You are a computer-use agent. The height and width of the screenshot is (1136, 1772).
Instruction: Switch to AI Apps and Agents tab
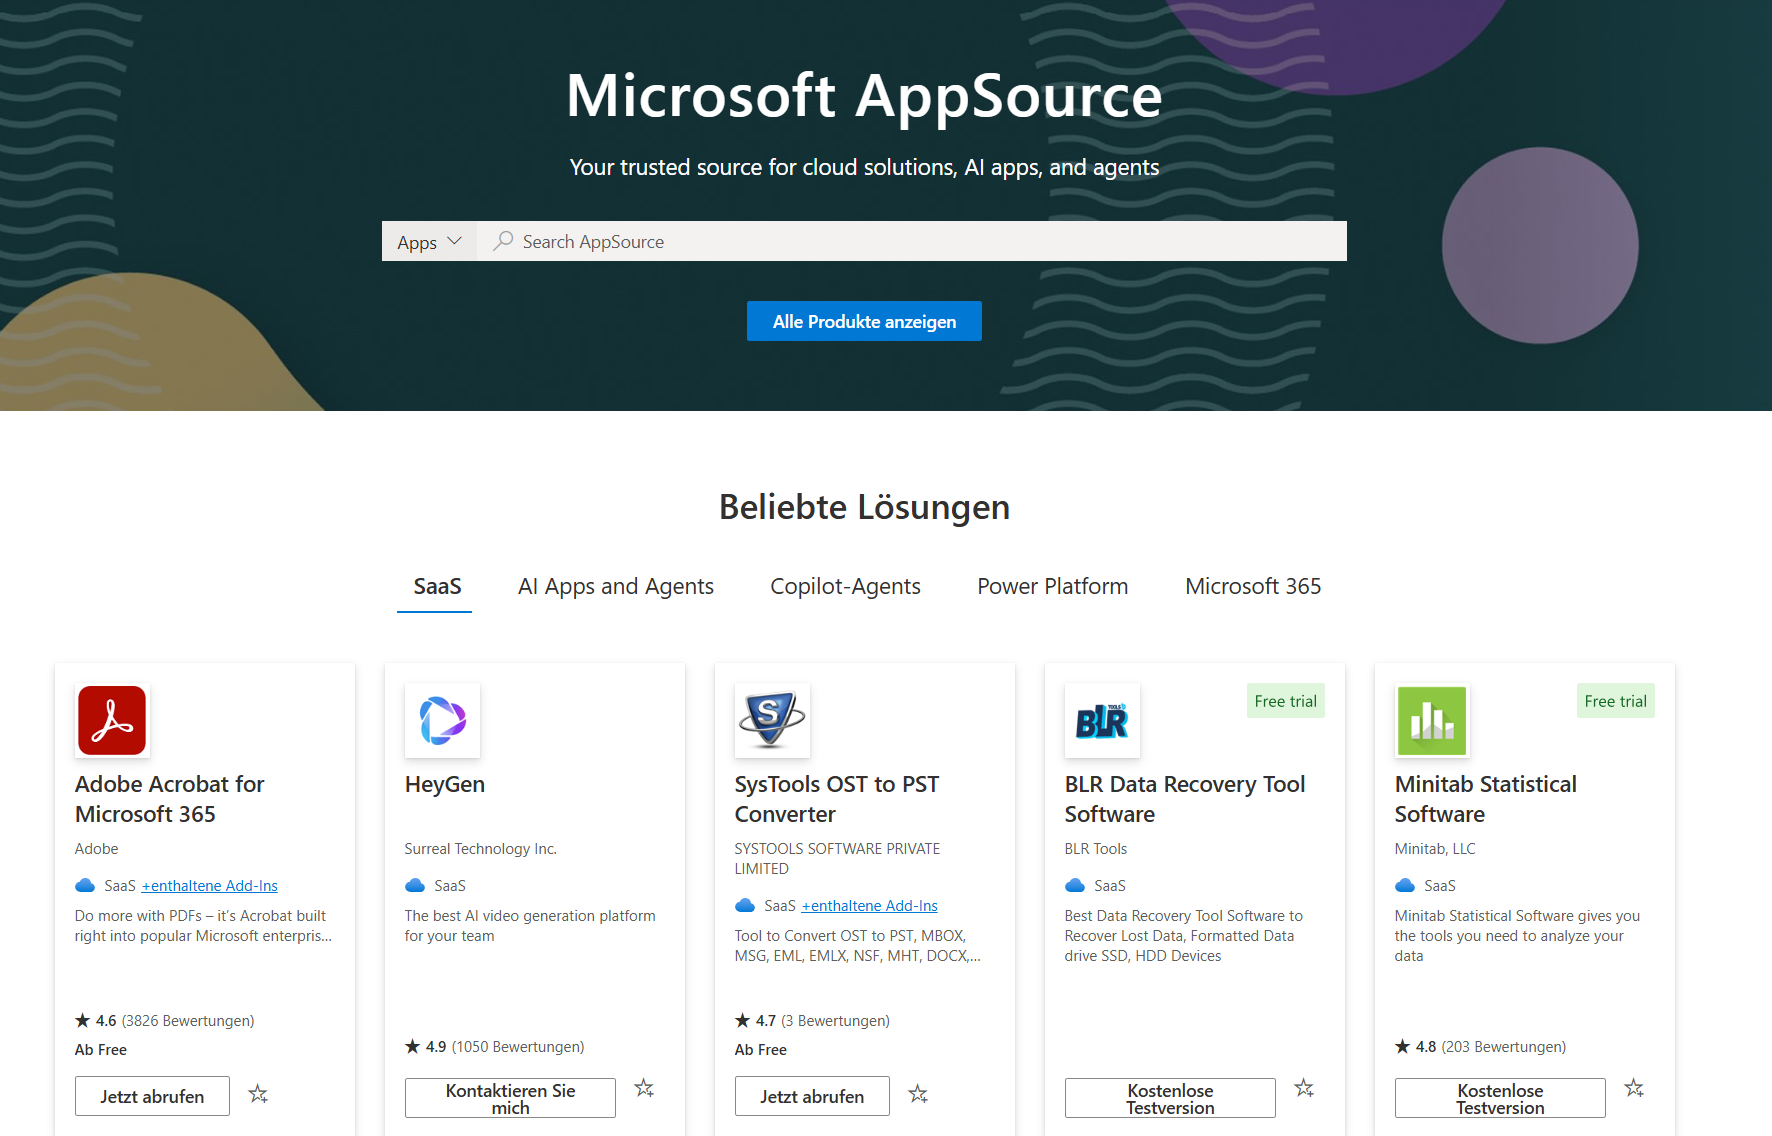click(616, 587)
